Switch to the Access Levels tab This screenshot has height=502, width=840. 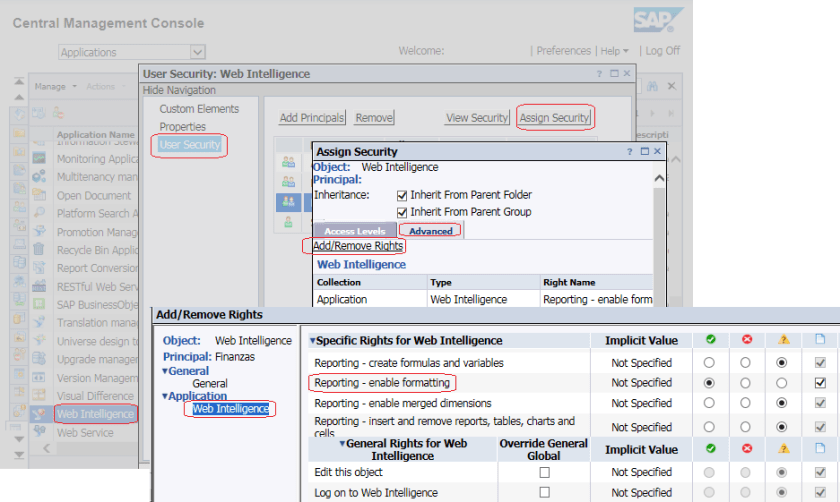click(x=355, y=231)
